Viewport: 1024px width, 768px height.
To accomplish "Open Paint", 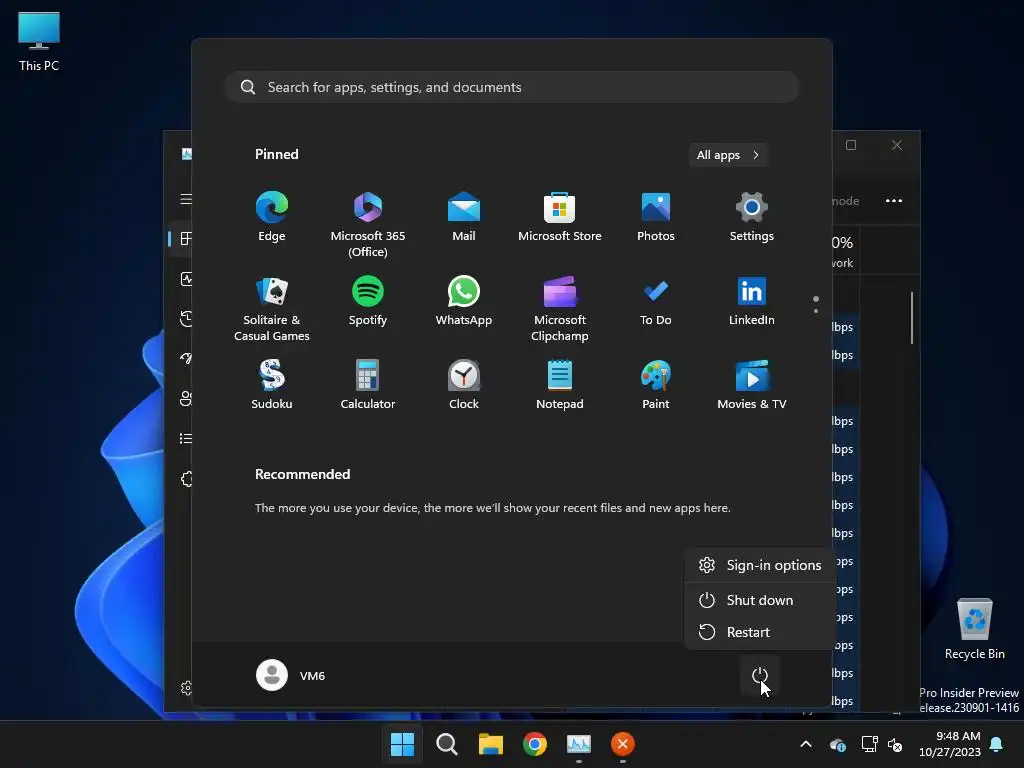I will [656, 385].
